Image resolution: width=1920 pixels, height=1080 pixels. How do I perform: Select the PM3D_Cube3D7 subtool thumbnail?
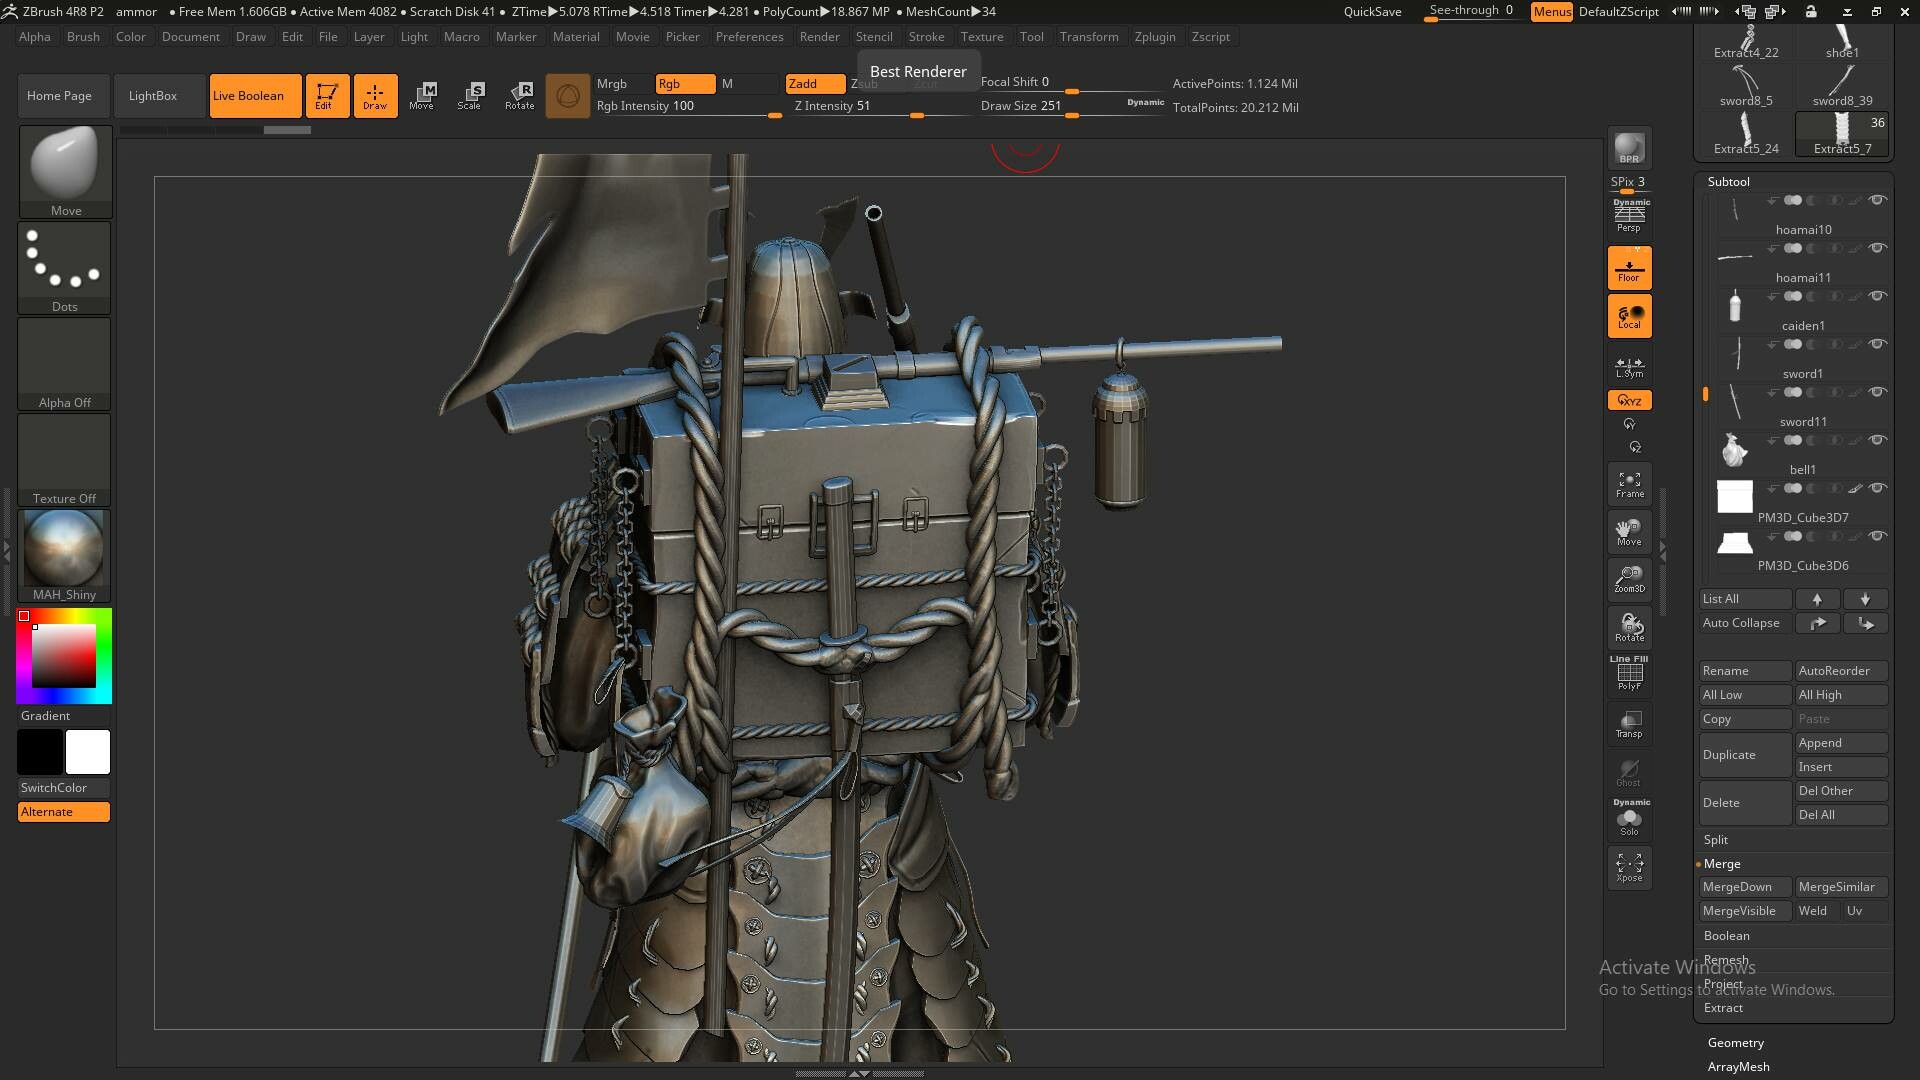click(x=1735, y=497)
